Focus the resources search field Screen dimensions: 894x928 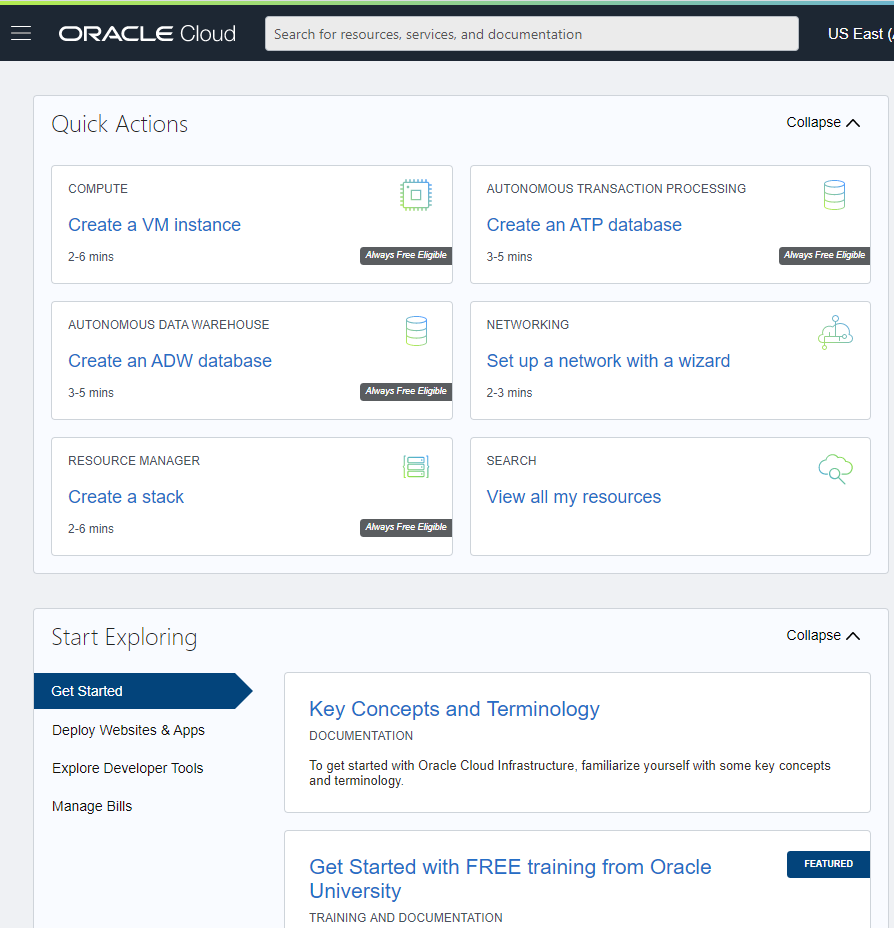click(x=531, y=34)
